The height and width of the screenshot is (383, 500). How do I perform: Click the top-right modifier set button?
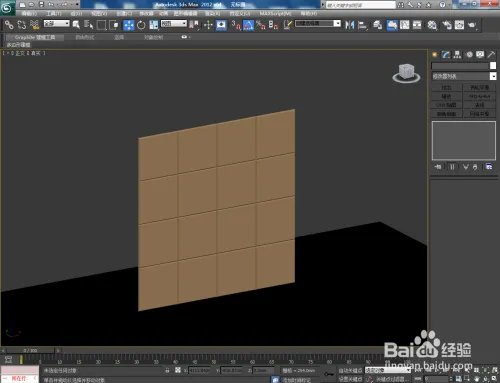[x=480, y=87]
